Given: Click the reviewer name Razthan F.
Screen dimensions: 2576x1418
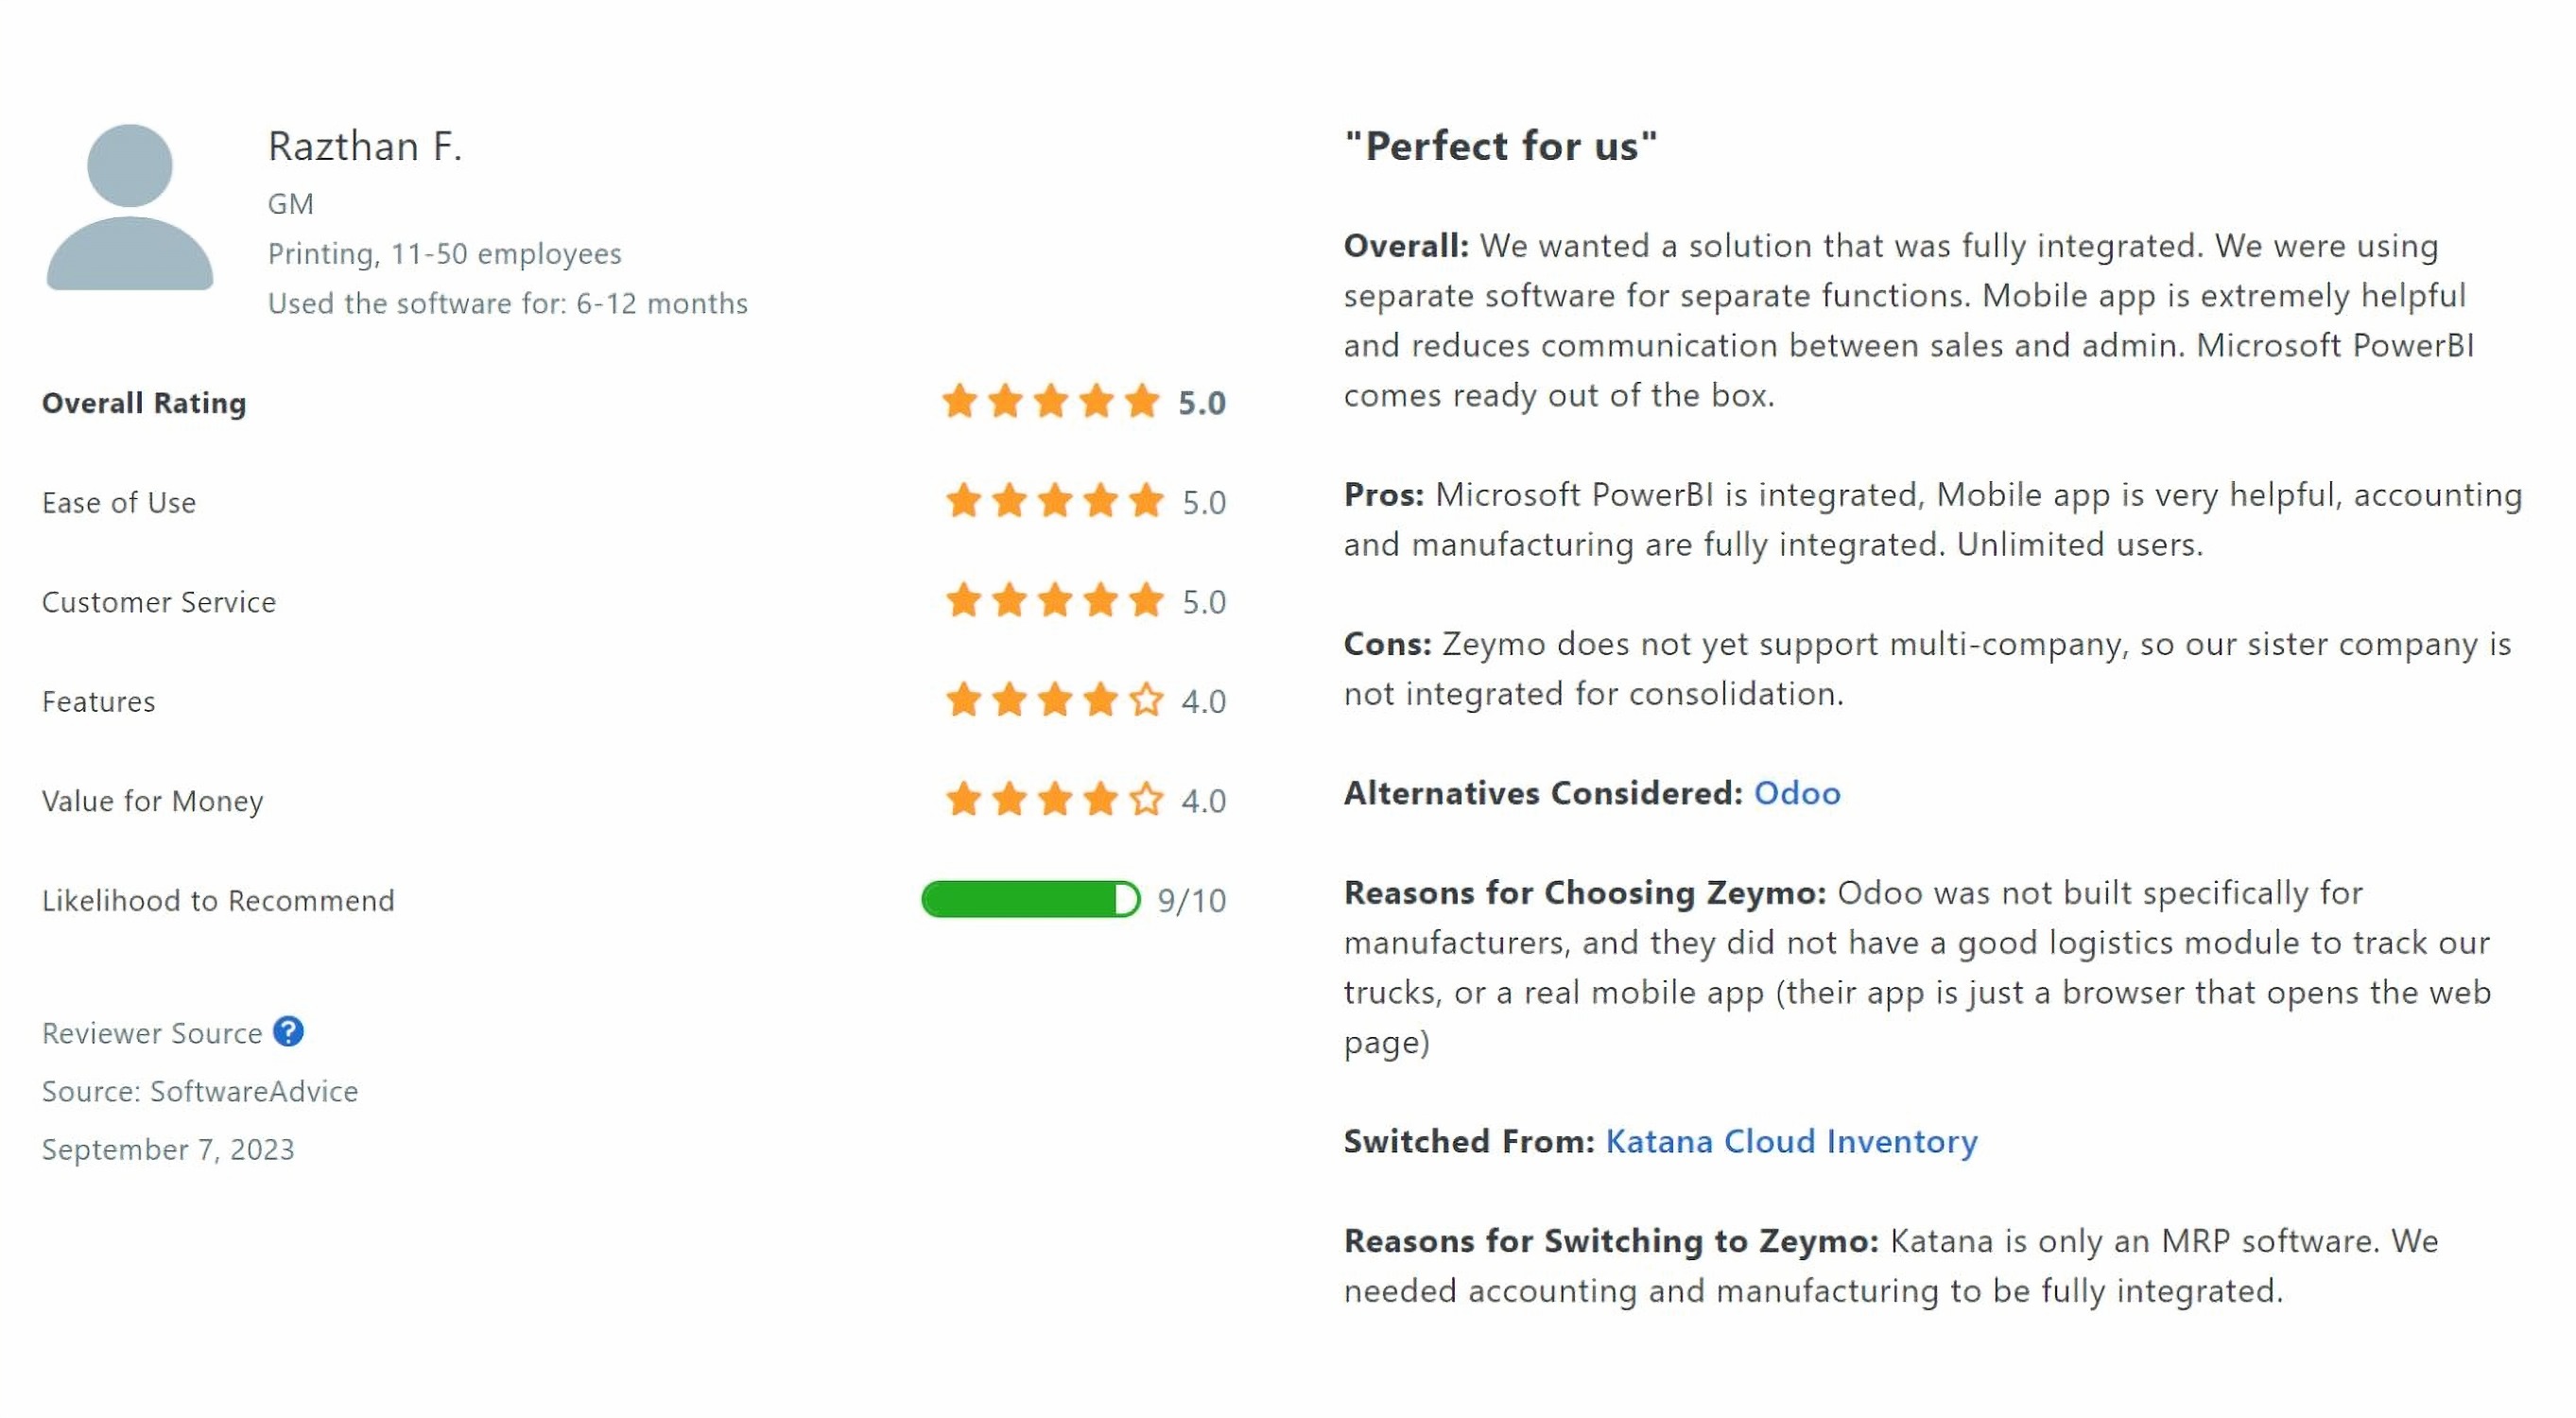Looking at the screenshot, I should click(x=365, y=147).
